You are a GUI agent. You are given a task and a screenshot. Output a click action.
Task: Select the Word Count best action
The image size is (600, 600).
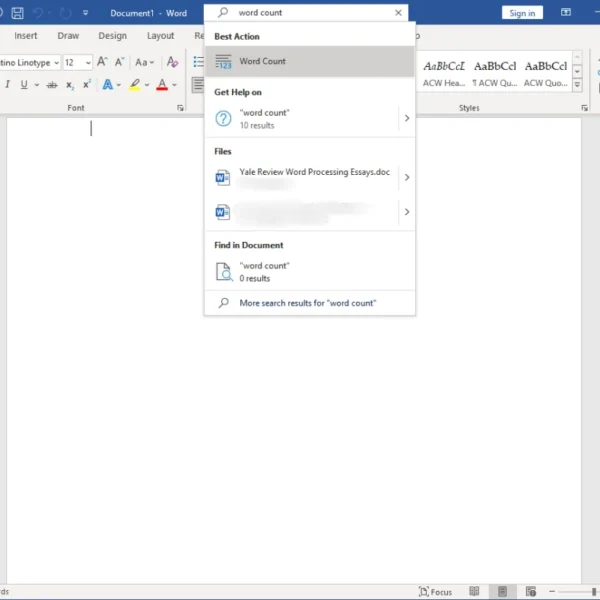(310, 61)
